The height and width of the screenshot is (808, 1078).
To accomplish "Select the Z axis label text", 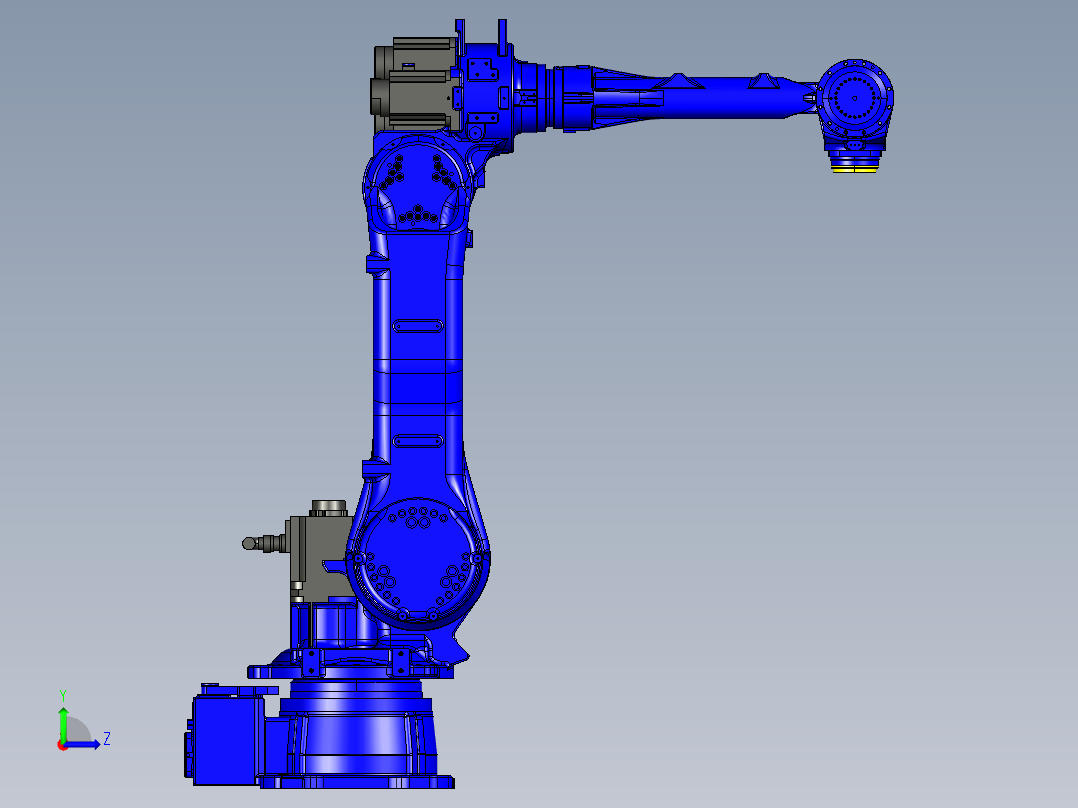I will point(107,739).
